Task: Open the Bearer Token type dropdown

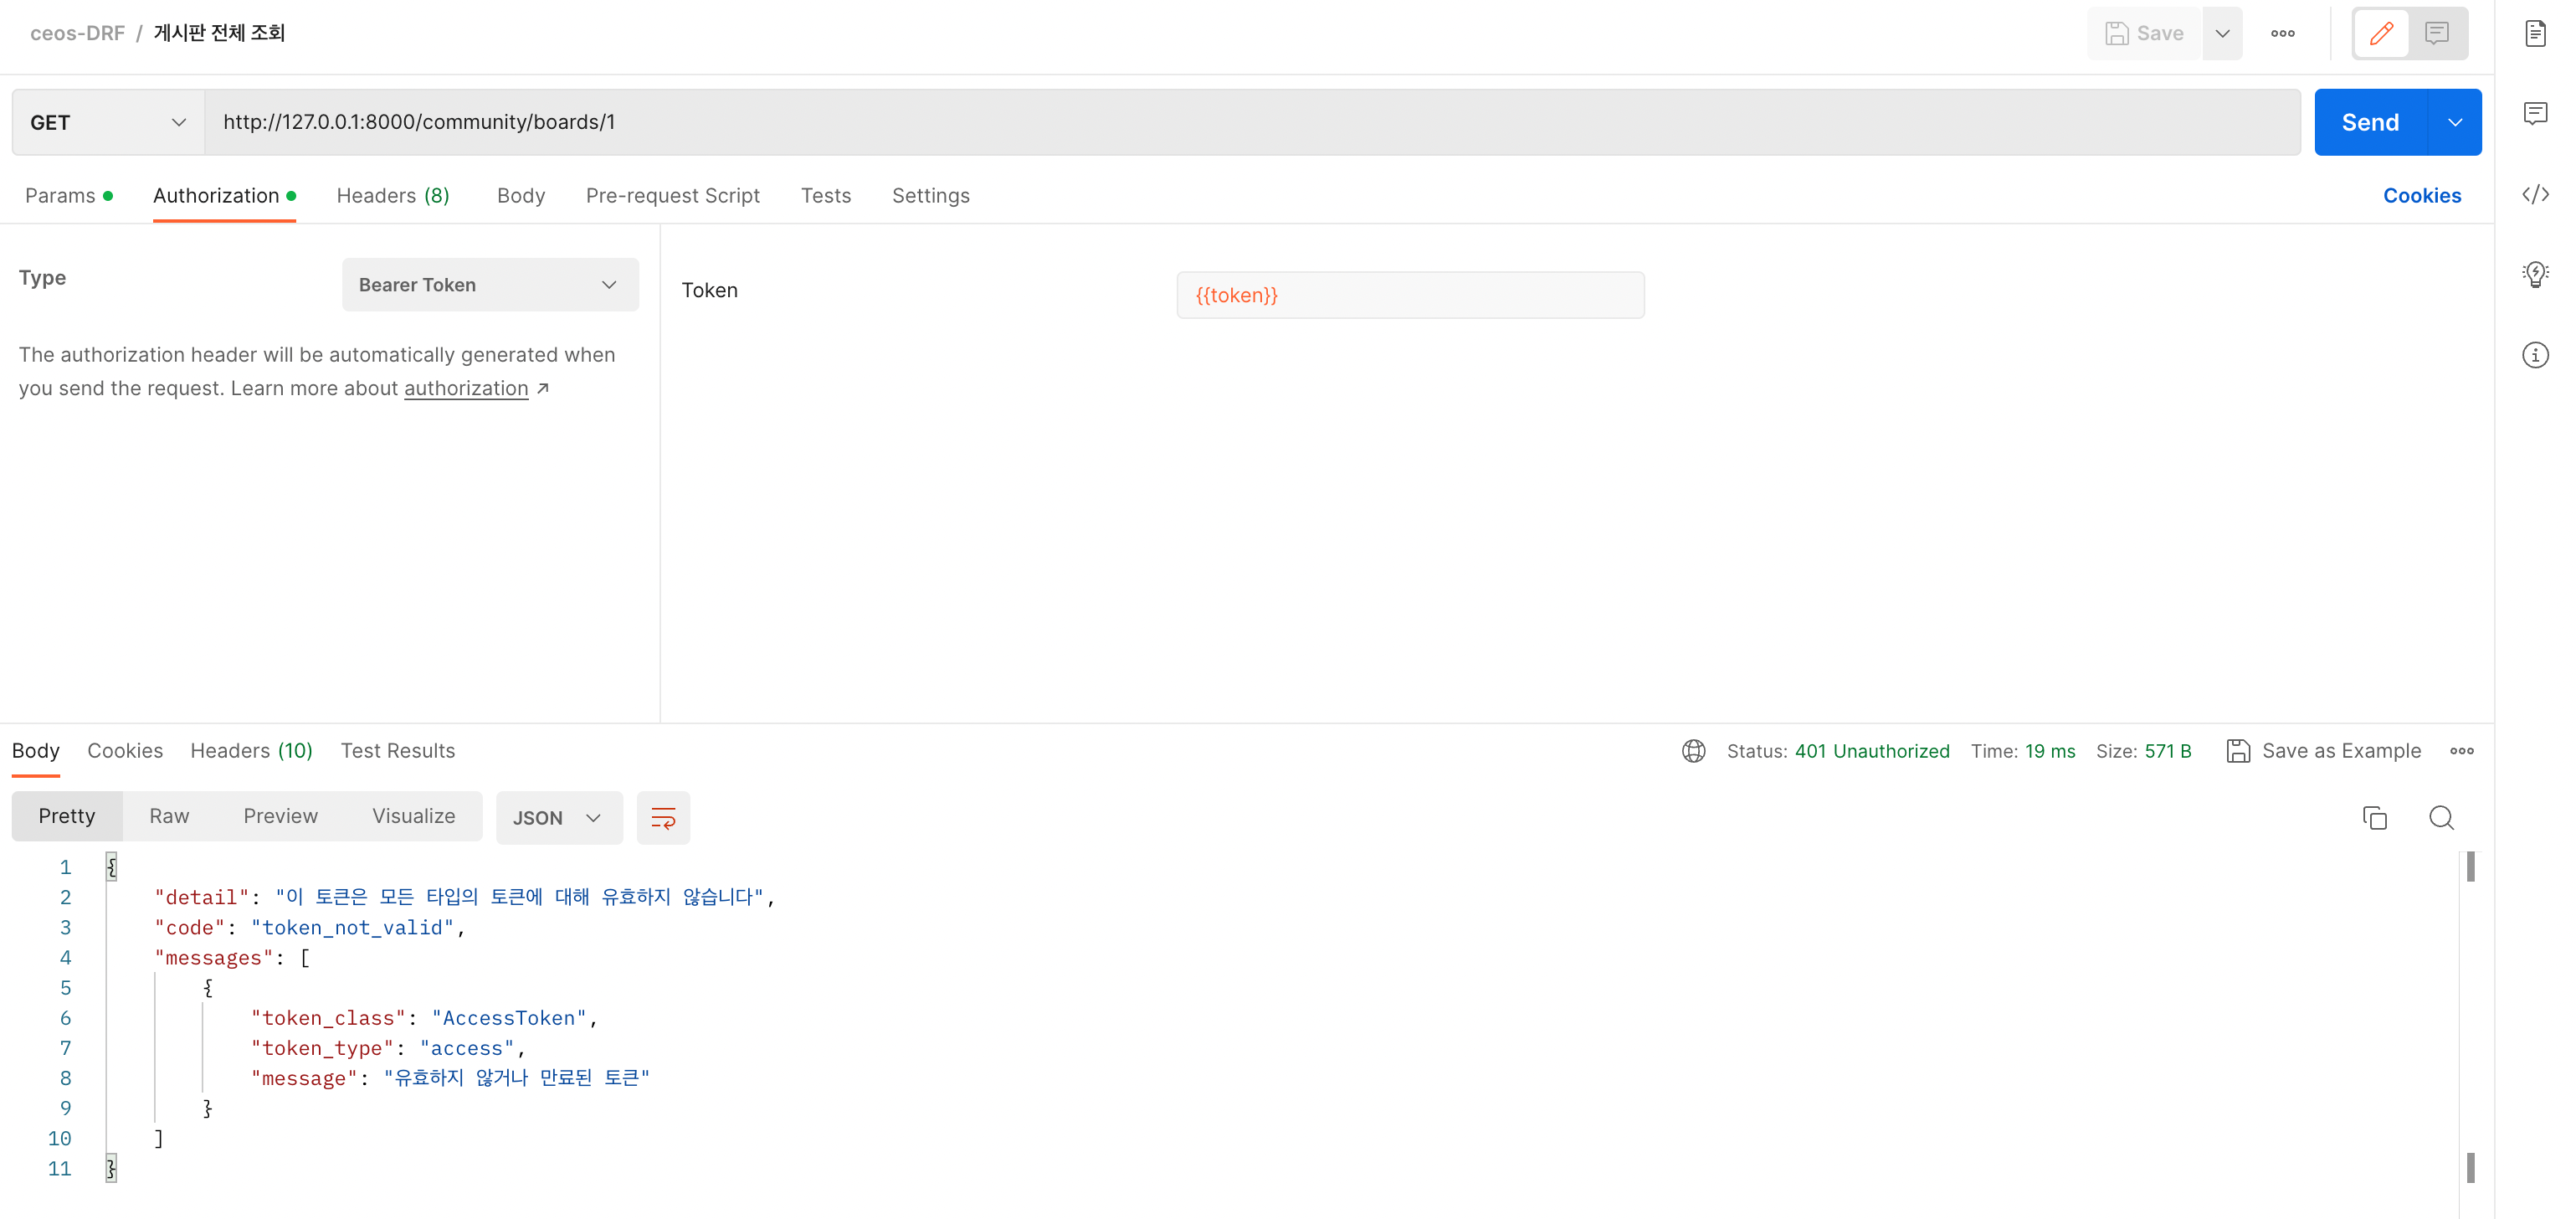Action: click(490, 285)
